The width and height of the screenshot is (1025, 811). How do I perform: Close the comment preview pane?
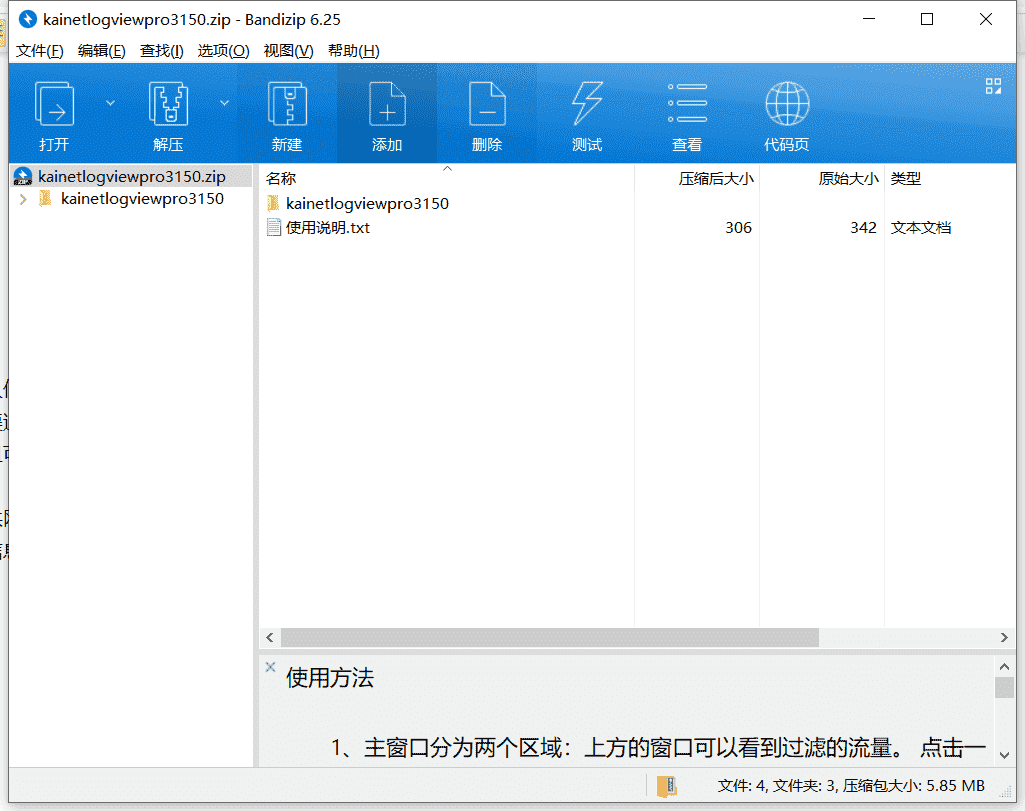270,667
